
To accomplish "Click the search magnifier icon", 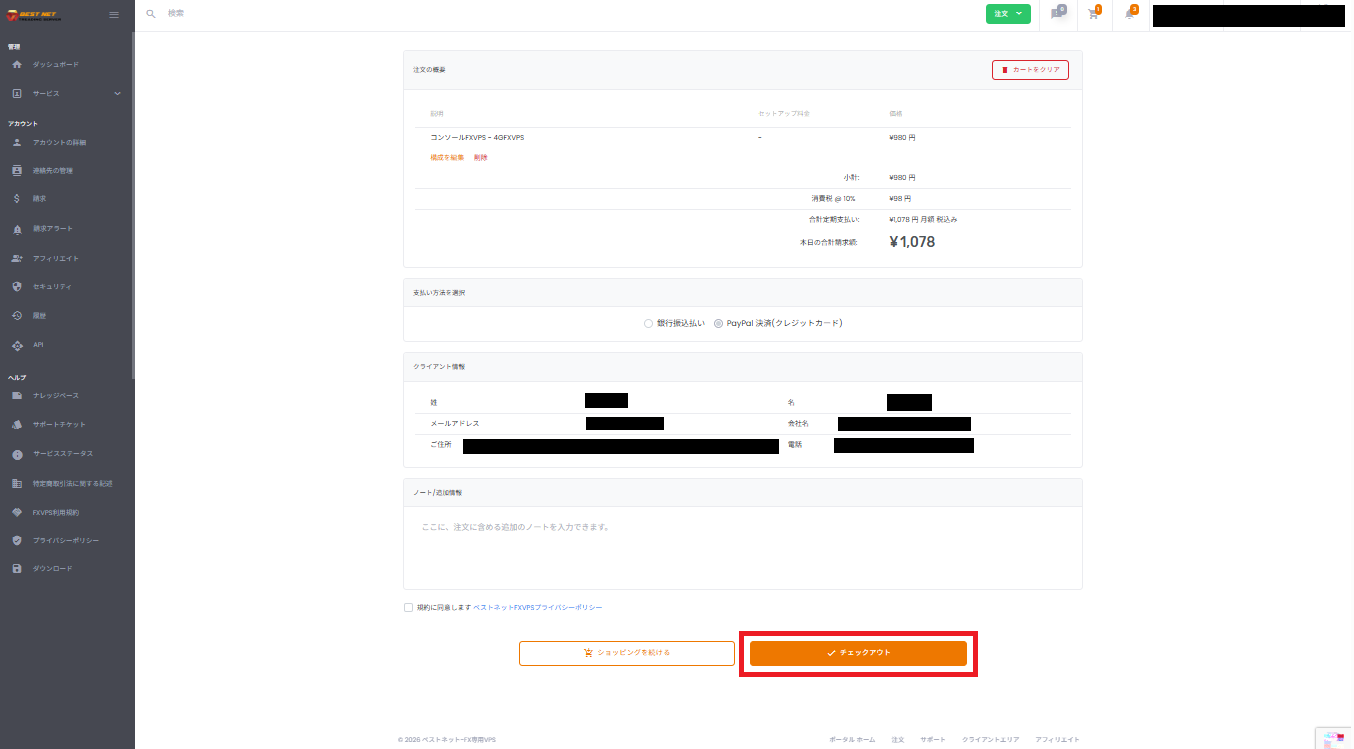I will [151, 14].
